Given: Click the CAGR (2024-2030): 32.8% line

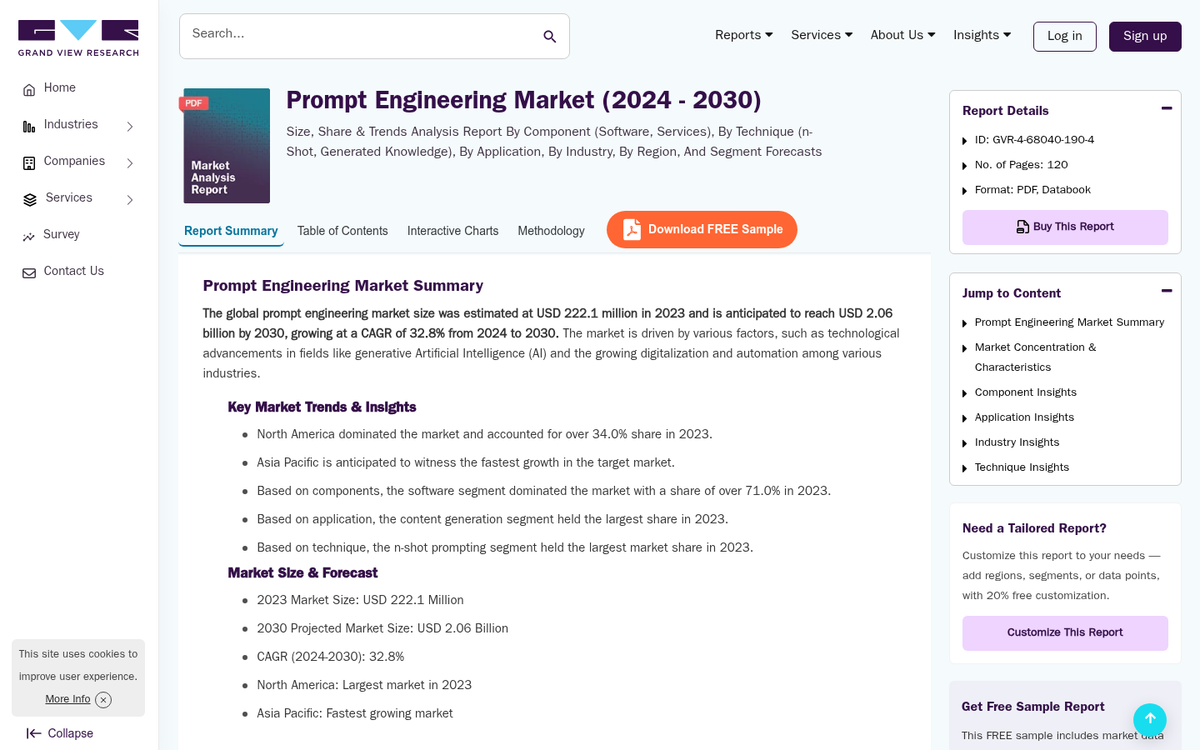Looking at the screenshot, I should coord(330,657).
